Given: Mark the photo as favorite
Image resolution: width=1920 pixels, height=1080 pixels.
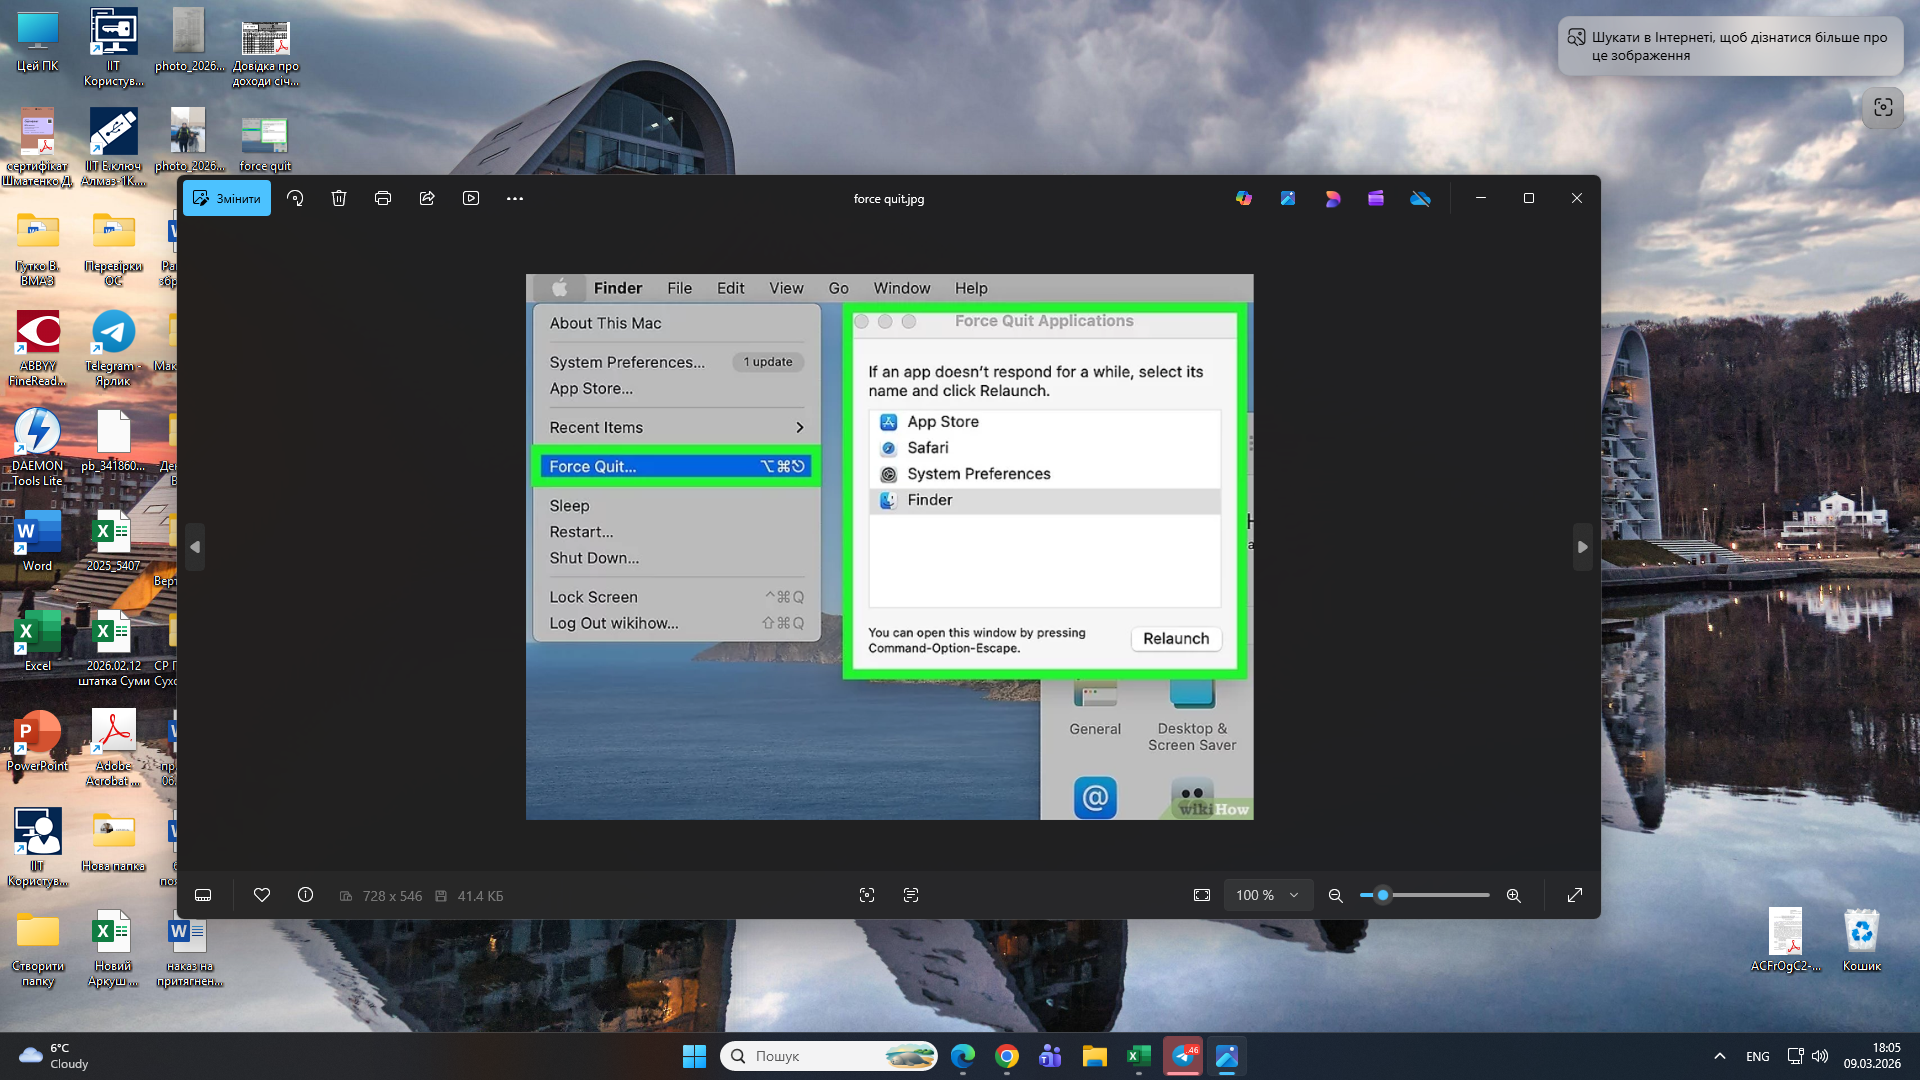Looking at the screenshot, I should coord(262,895).
